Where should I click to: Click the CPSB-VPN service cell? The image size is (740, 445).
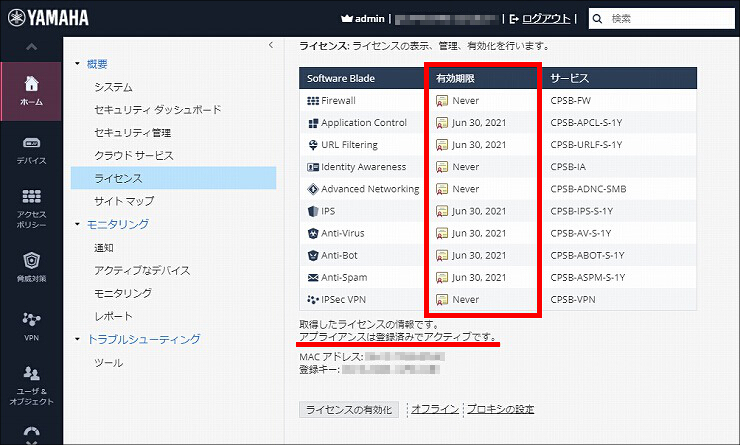point(572,300)
